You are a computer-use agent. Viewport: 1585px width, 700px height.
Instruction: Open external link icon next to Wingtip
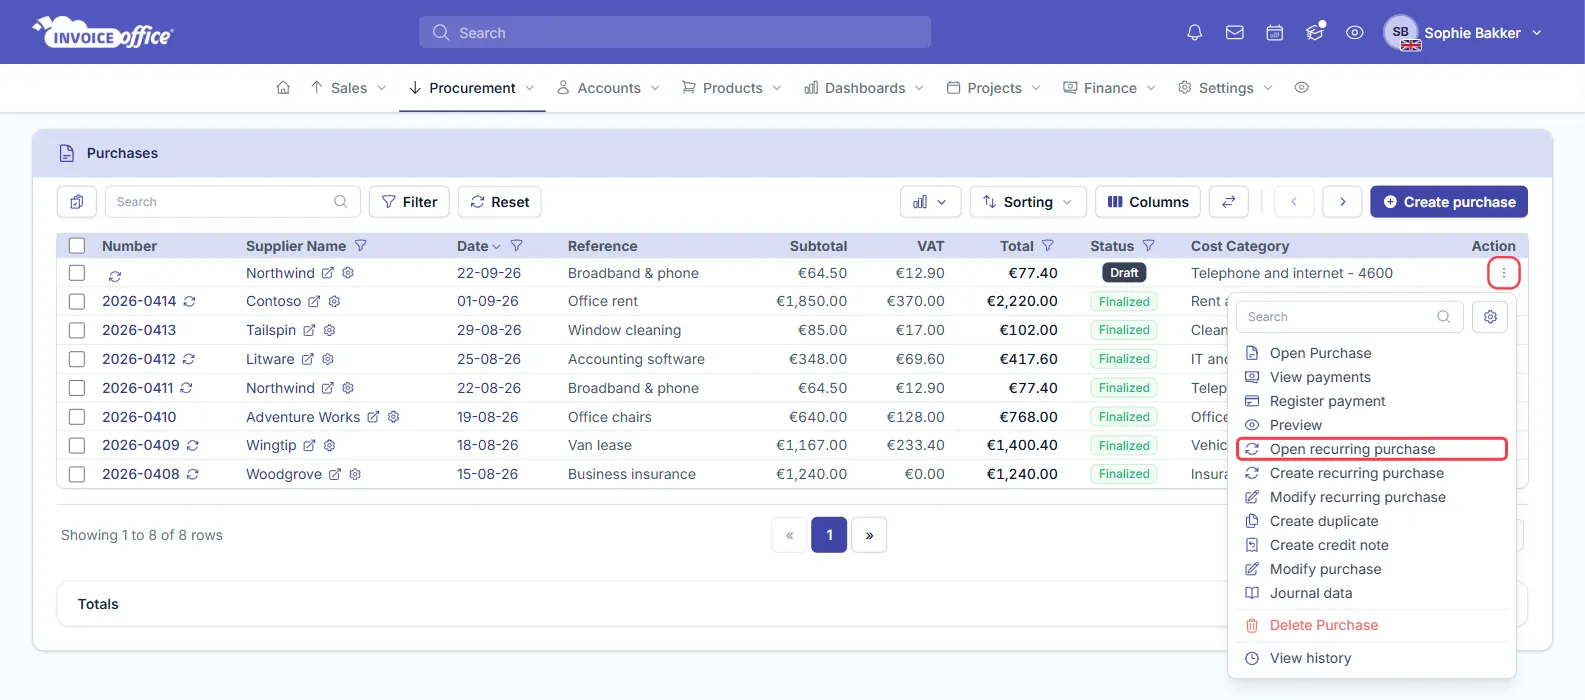(x=309, y=445)
